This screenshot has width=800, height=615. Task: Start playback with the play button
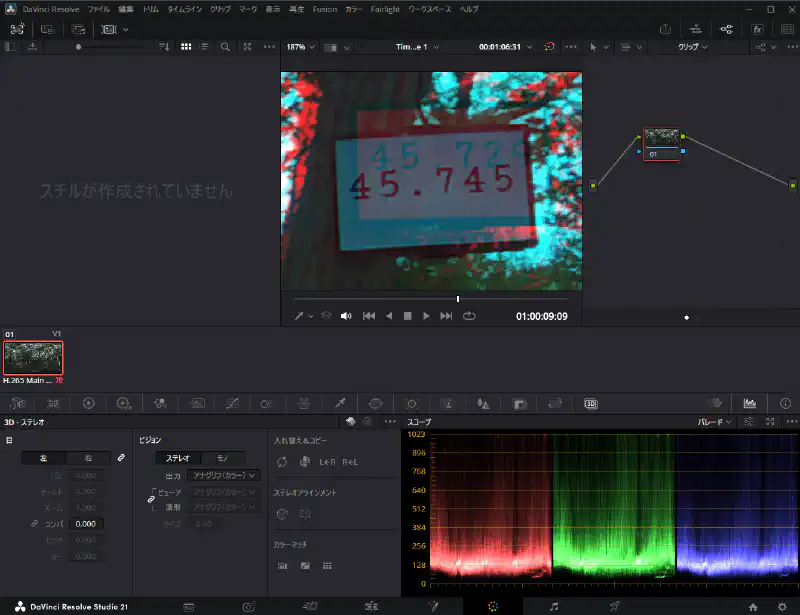click(x=426, y=316)
